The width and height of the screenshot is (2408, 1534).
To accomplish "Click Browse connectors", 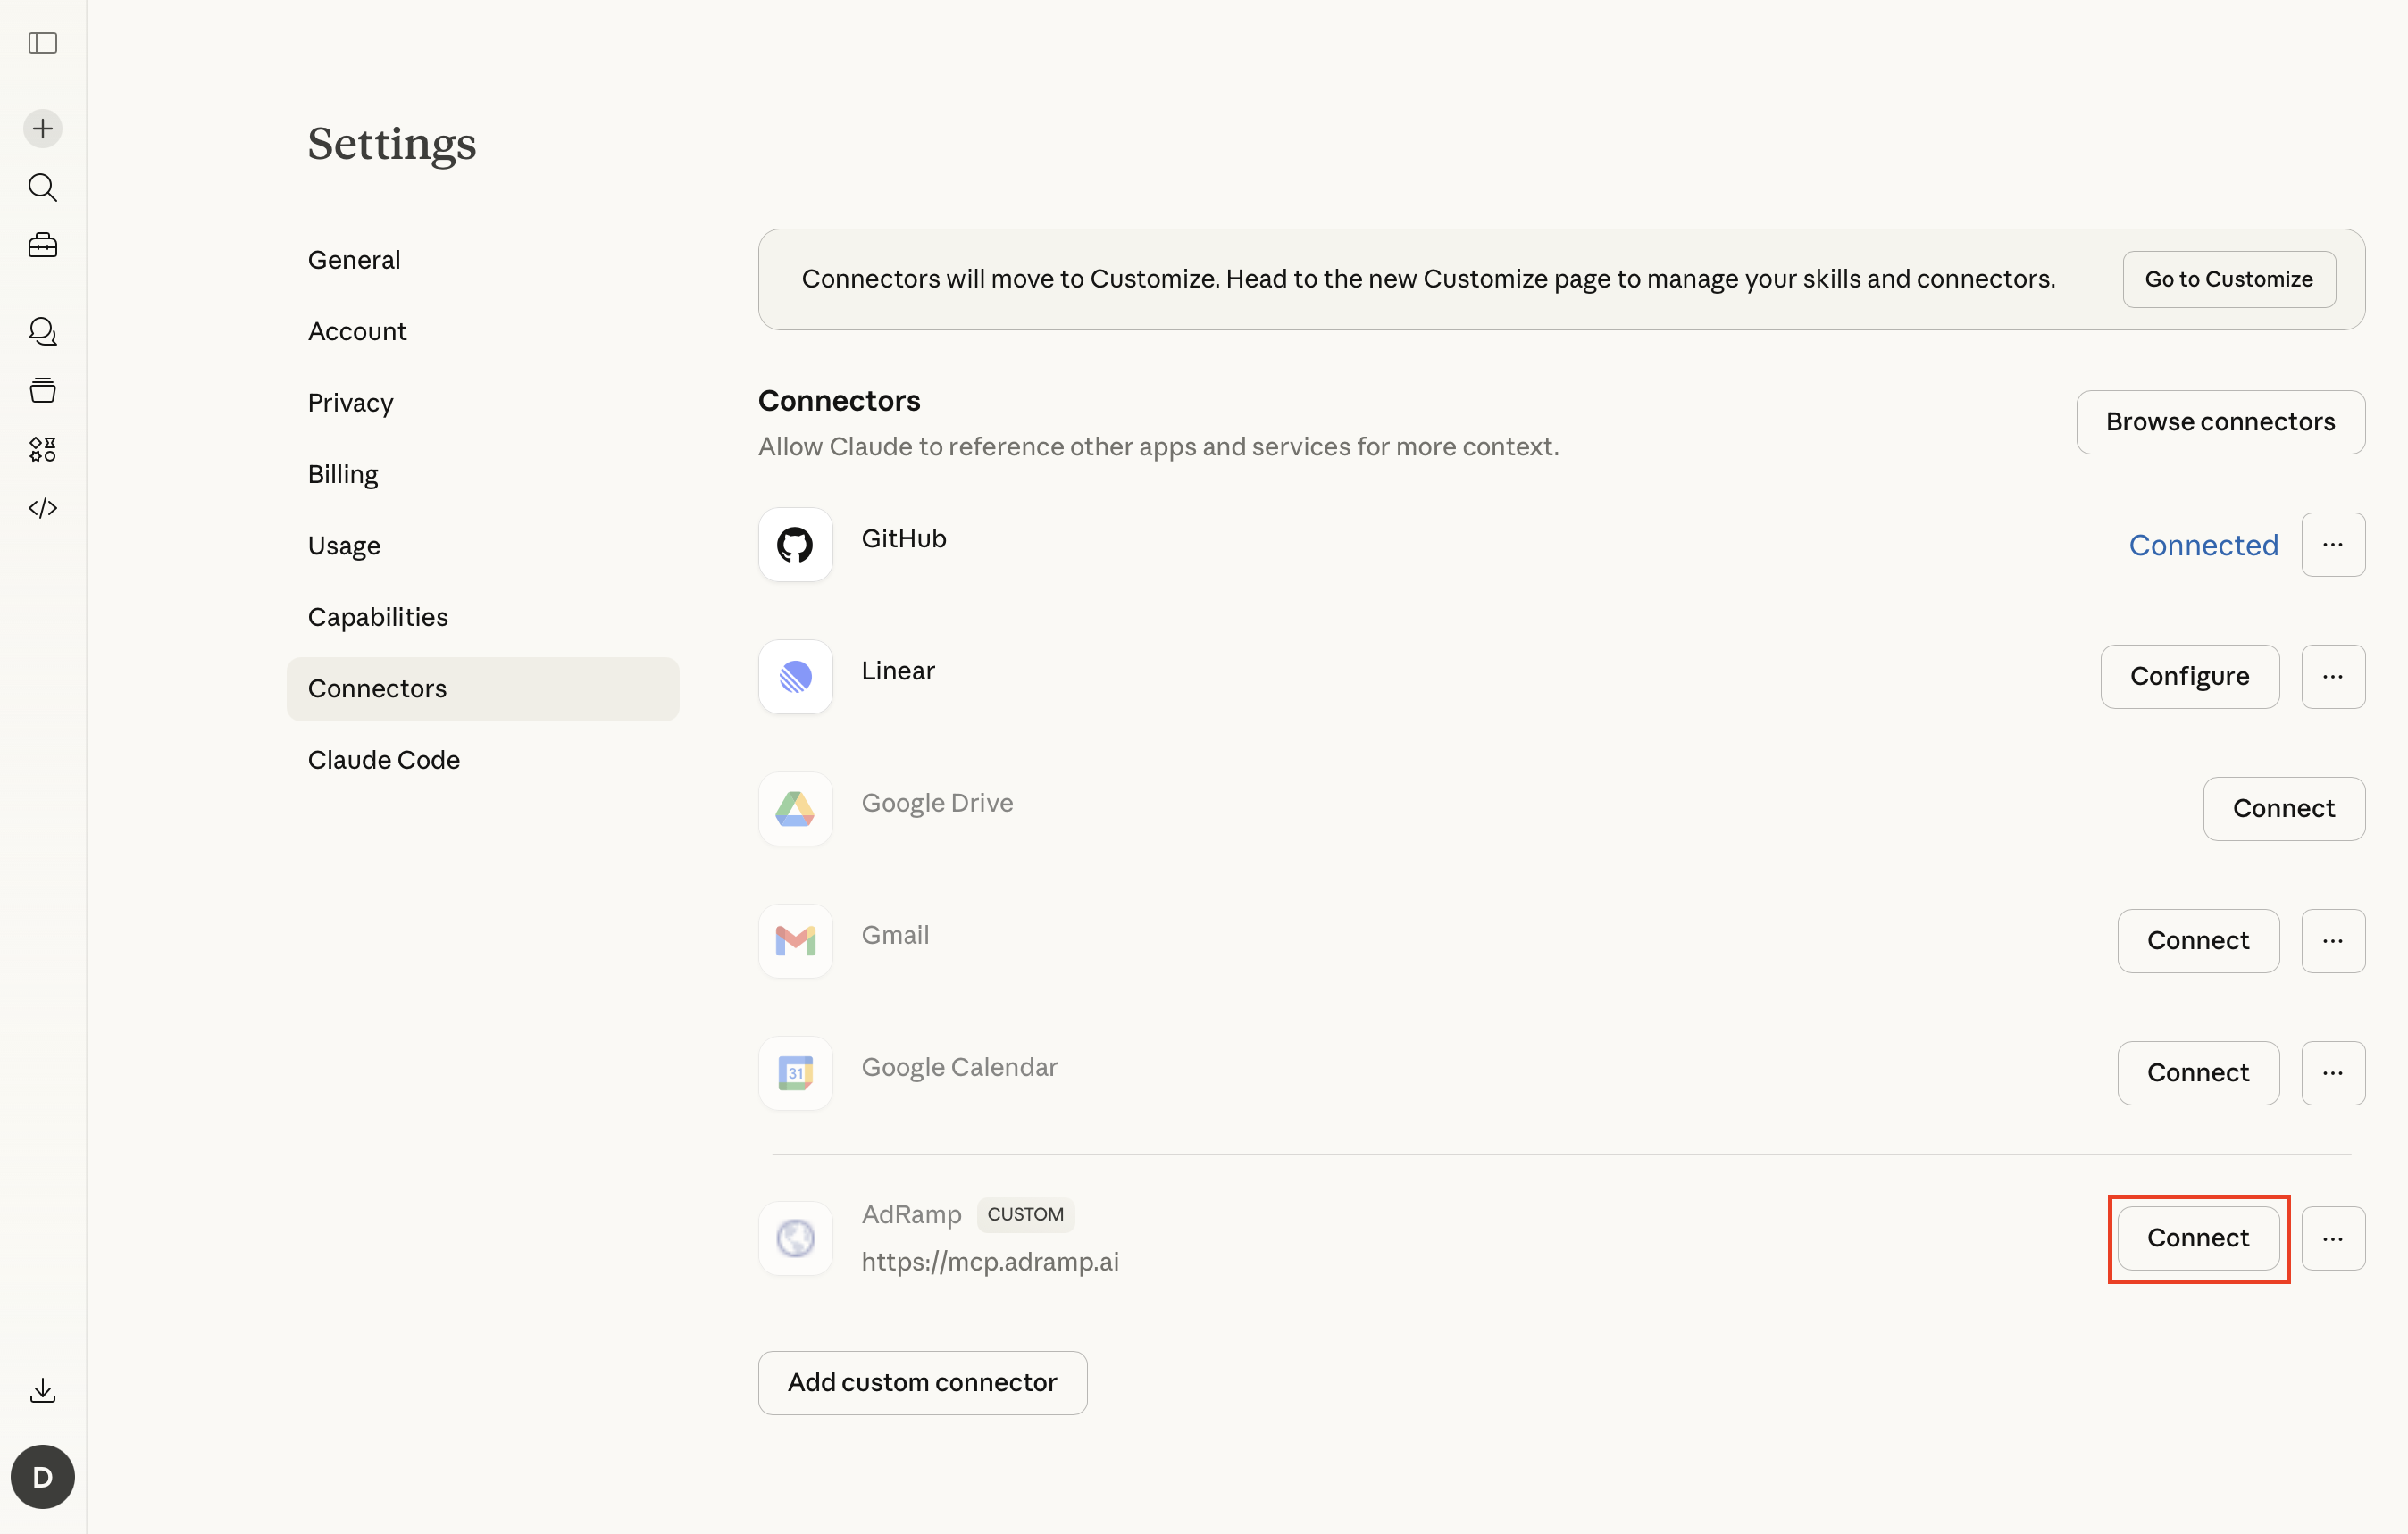I will [x=2220, y=421].
